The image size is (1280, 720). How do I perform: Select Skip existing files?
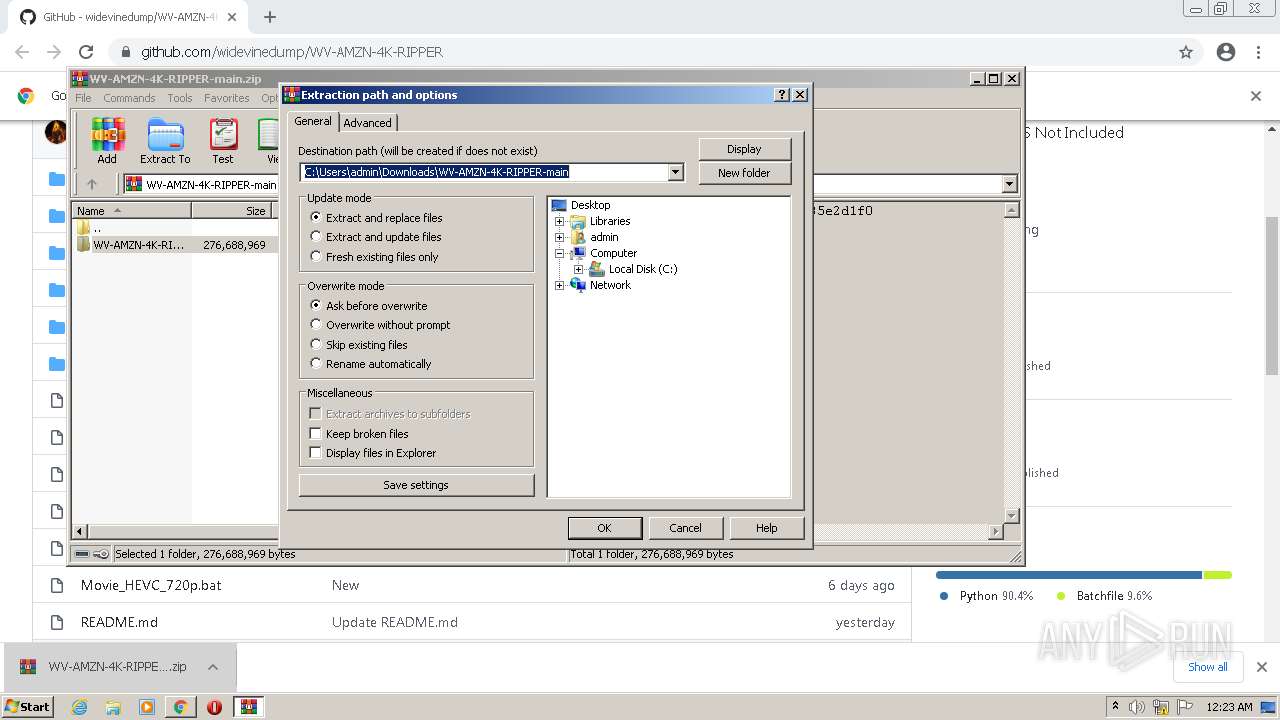[359, 345]
